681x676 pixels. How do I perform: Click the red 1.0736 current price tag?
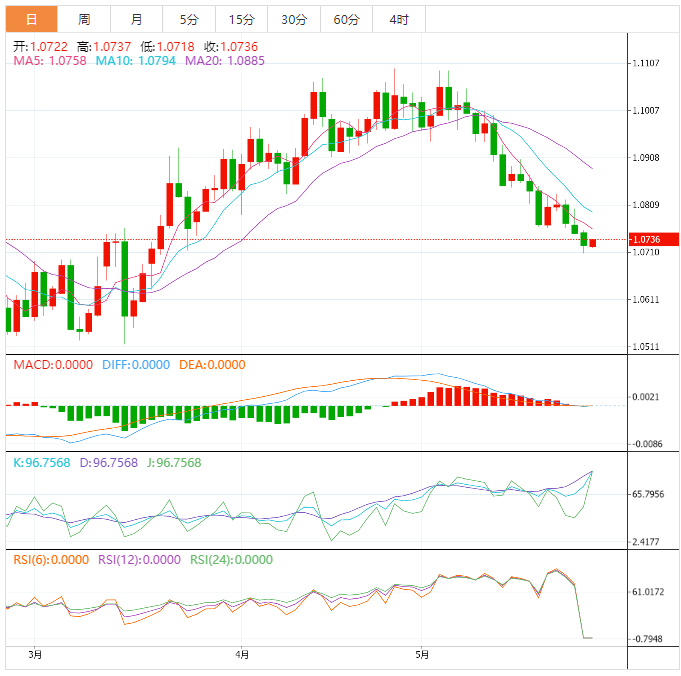(x=654, y=239)
